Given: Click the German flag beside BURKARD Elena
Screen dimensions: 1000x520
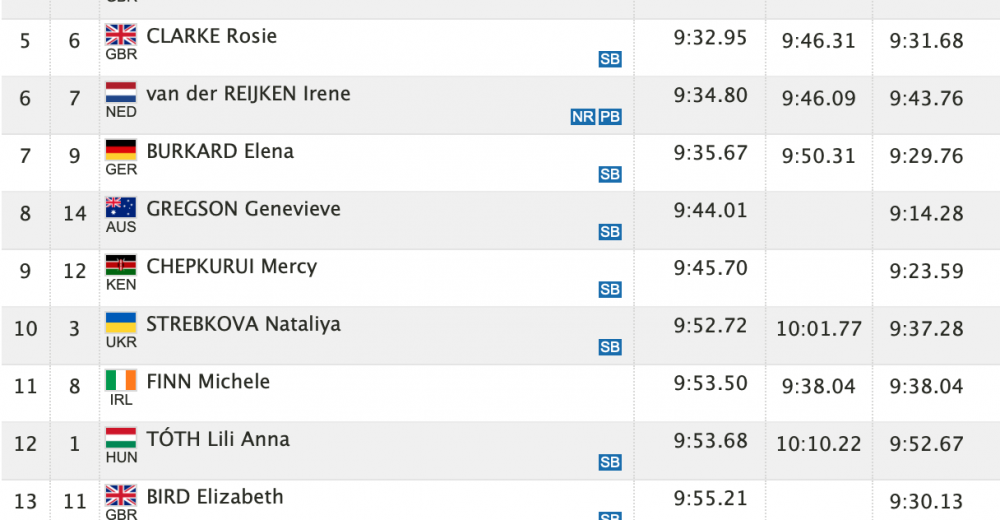Looking at the screenshot, I should (121, 150).
